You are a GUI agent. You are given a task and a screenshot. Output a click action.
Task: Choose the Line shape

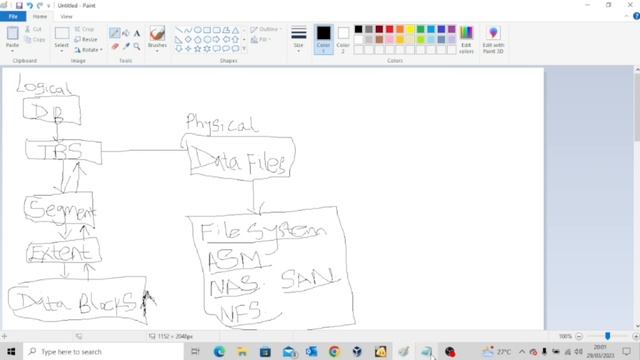click(179, 30)
